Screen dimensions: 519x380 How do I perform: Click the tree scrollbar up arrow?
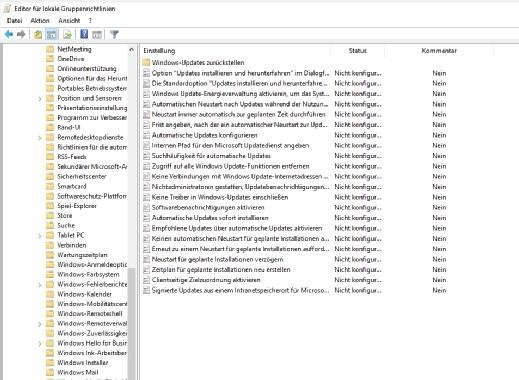point(132,50)
